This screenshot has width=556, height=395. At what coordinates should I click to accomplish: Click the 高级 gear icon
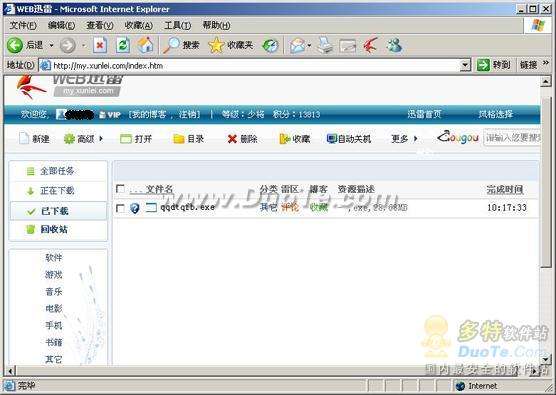click(x=69, y=139)
